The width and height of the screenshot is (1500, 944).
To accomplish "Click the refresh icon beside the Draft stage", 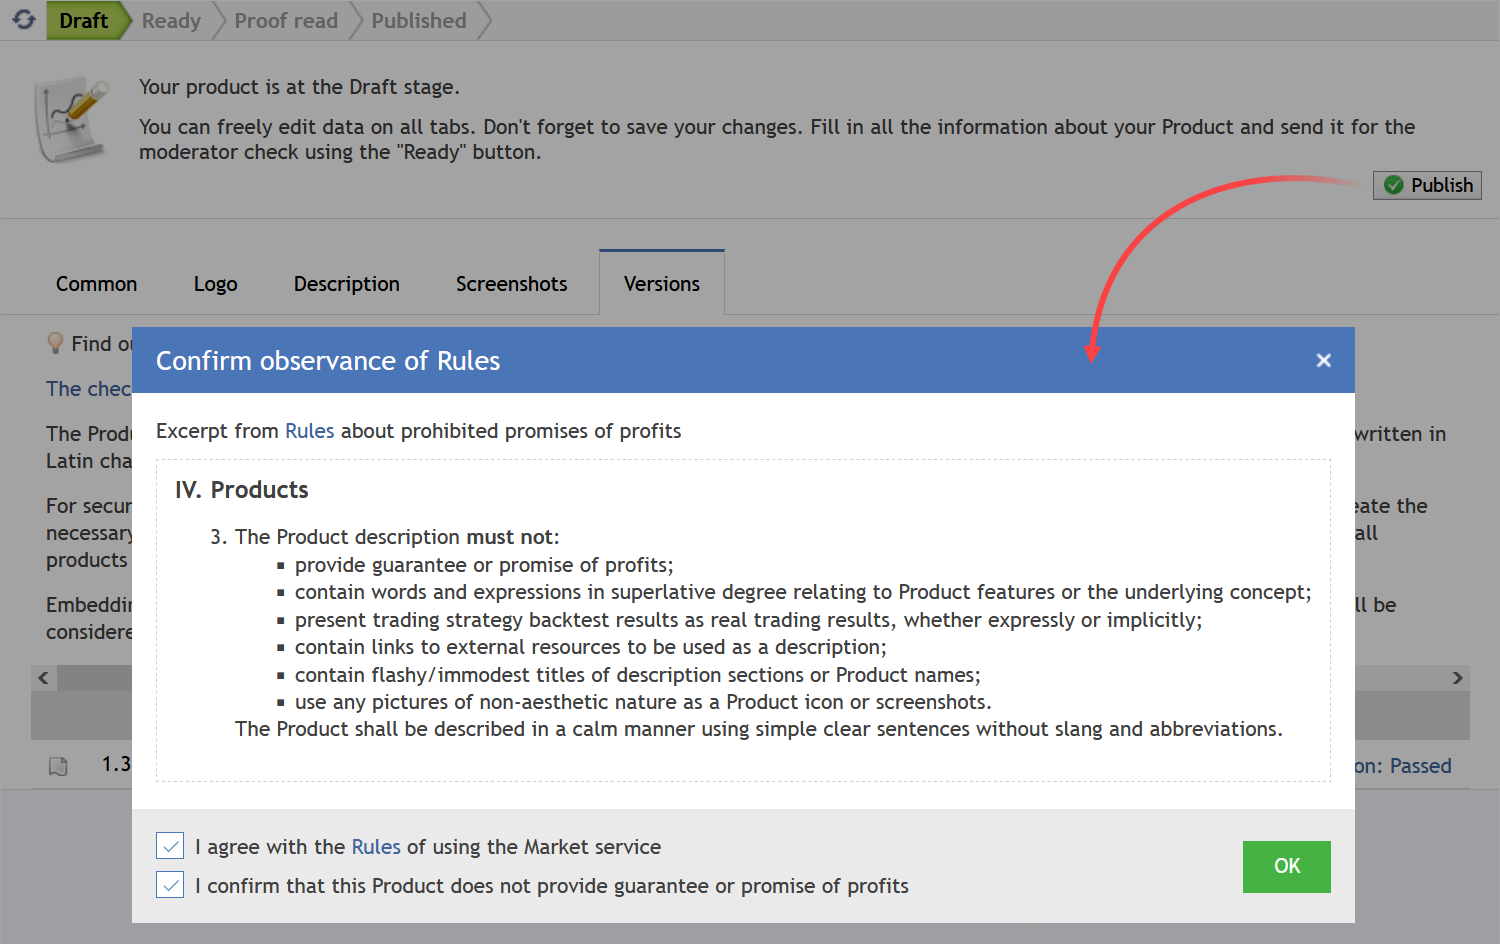I will (24, 19).
